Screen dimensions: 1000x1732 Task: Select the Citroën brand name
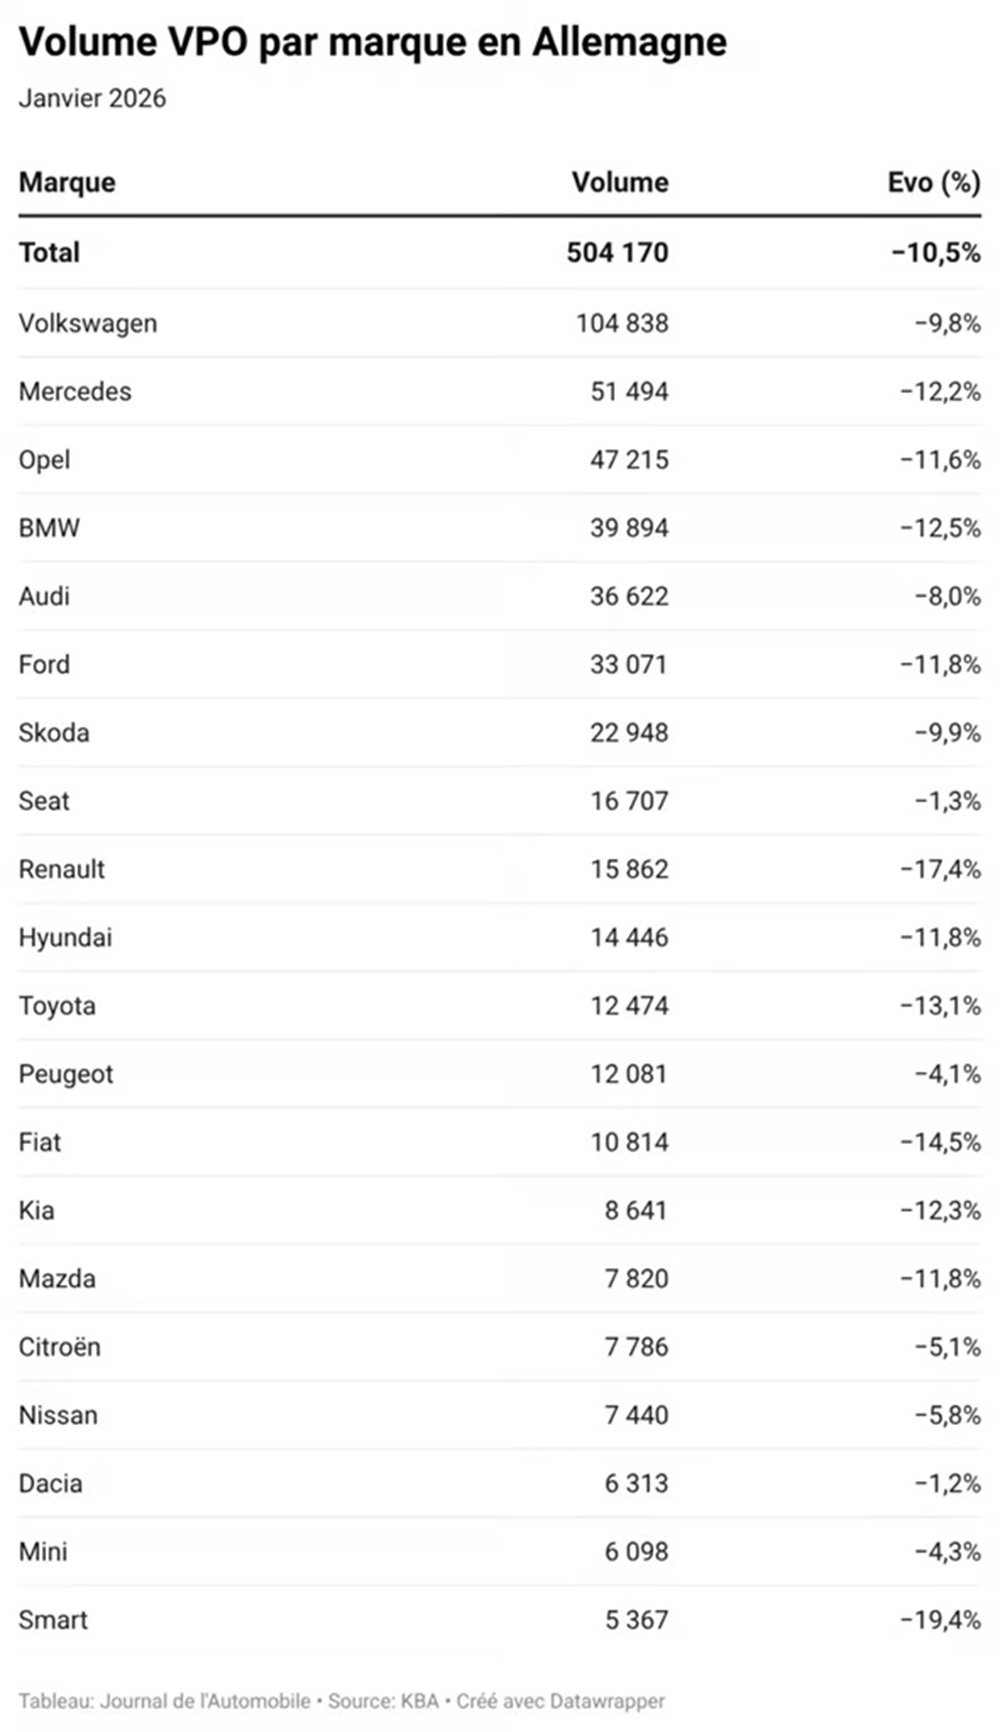click(60, 1347)
